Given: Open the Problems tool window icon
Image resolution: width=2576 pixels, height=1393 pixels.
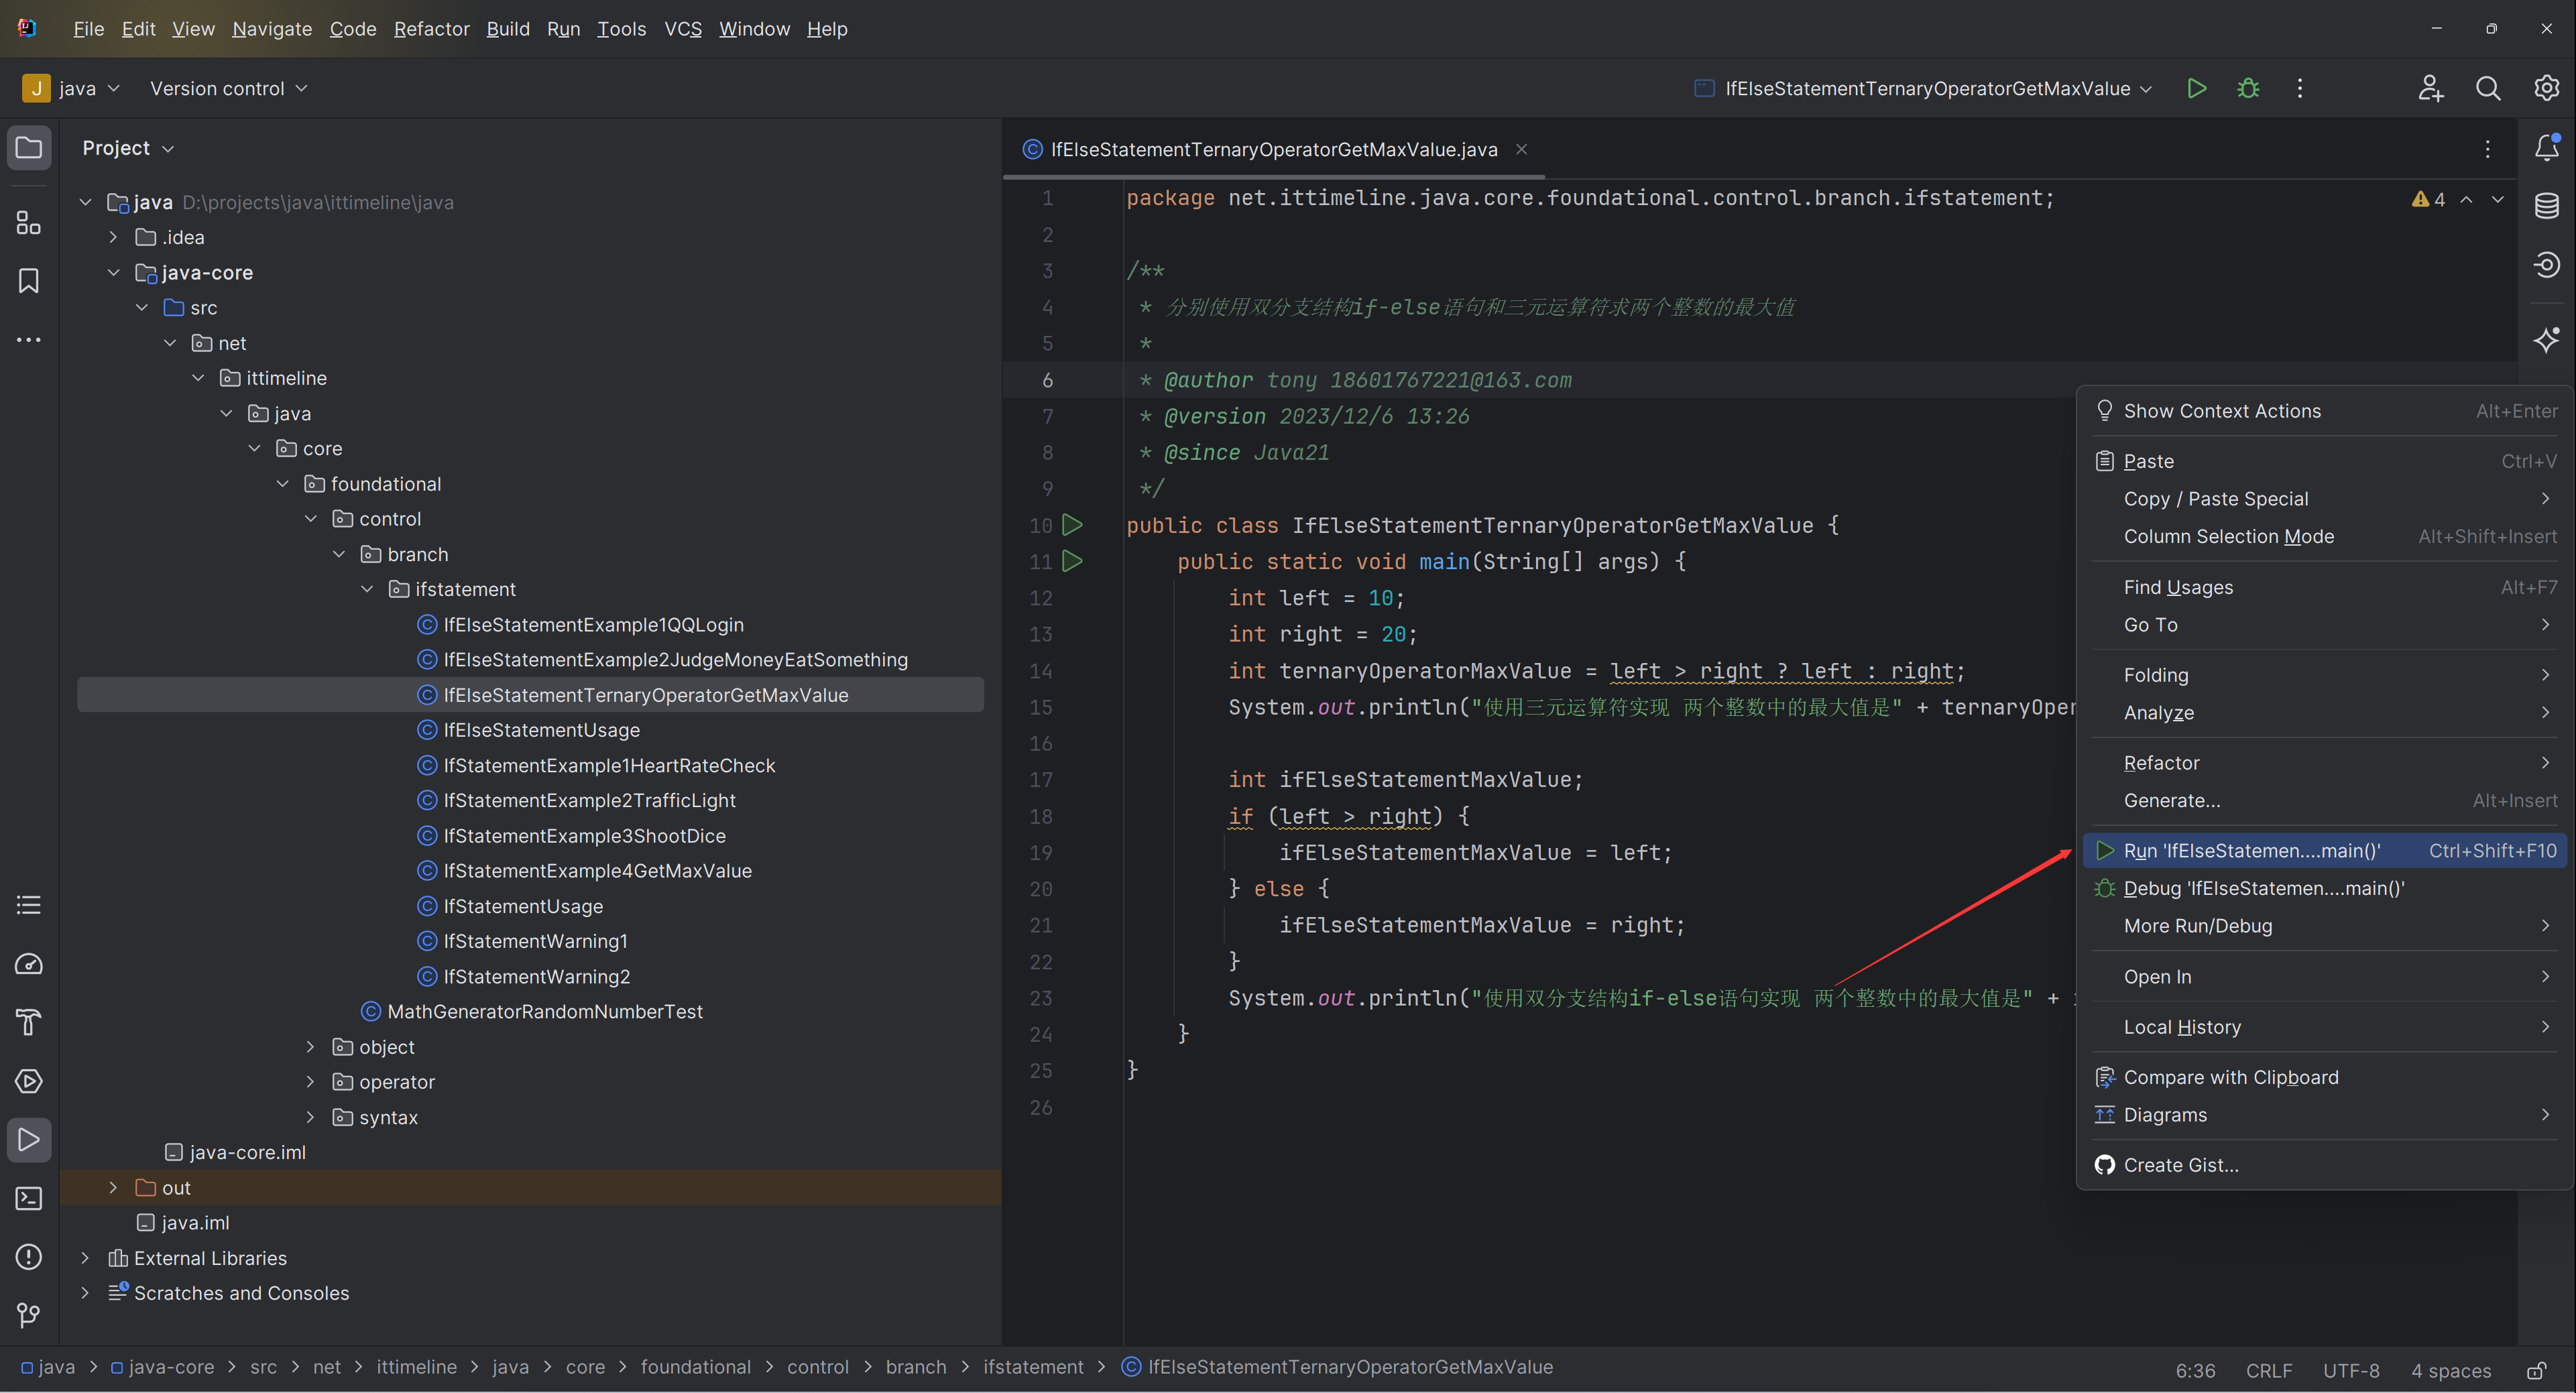Looking at the screenshot, I should point(29,1257).
